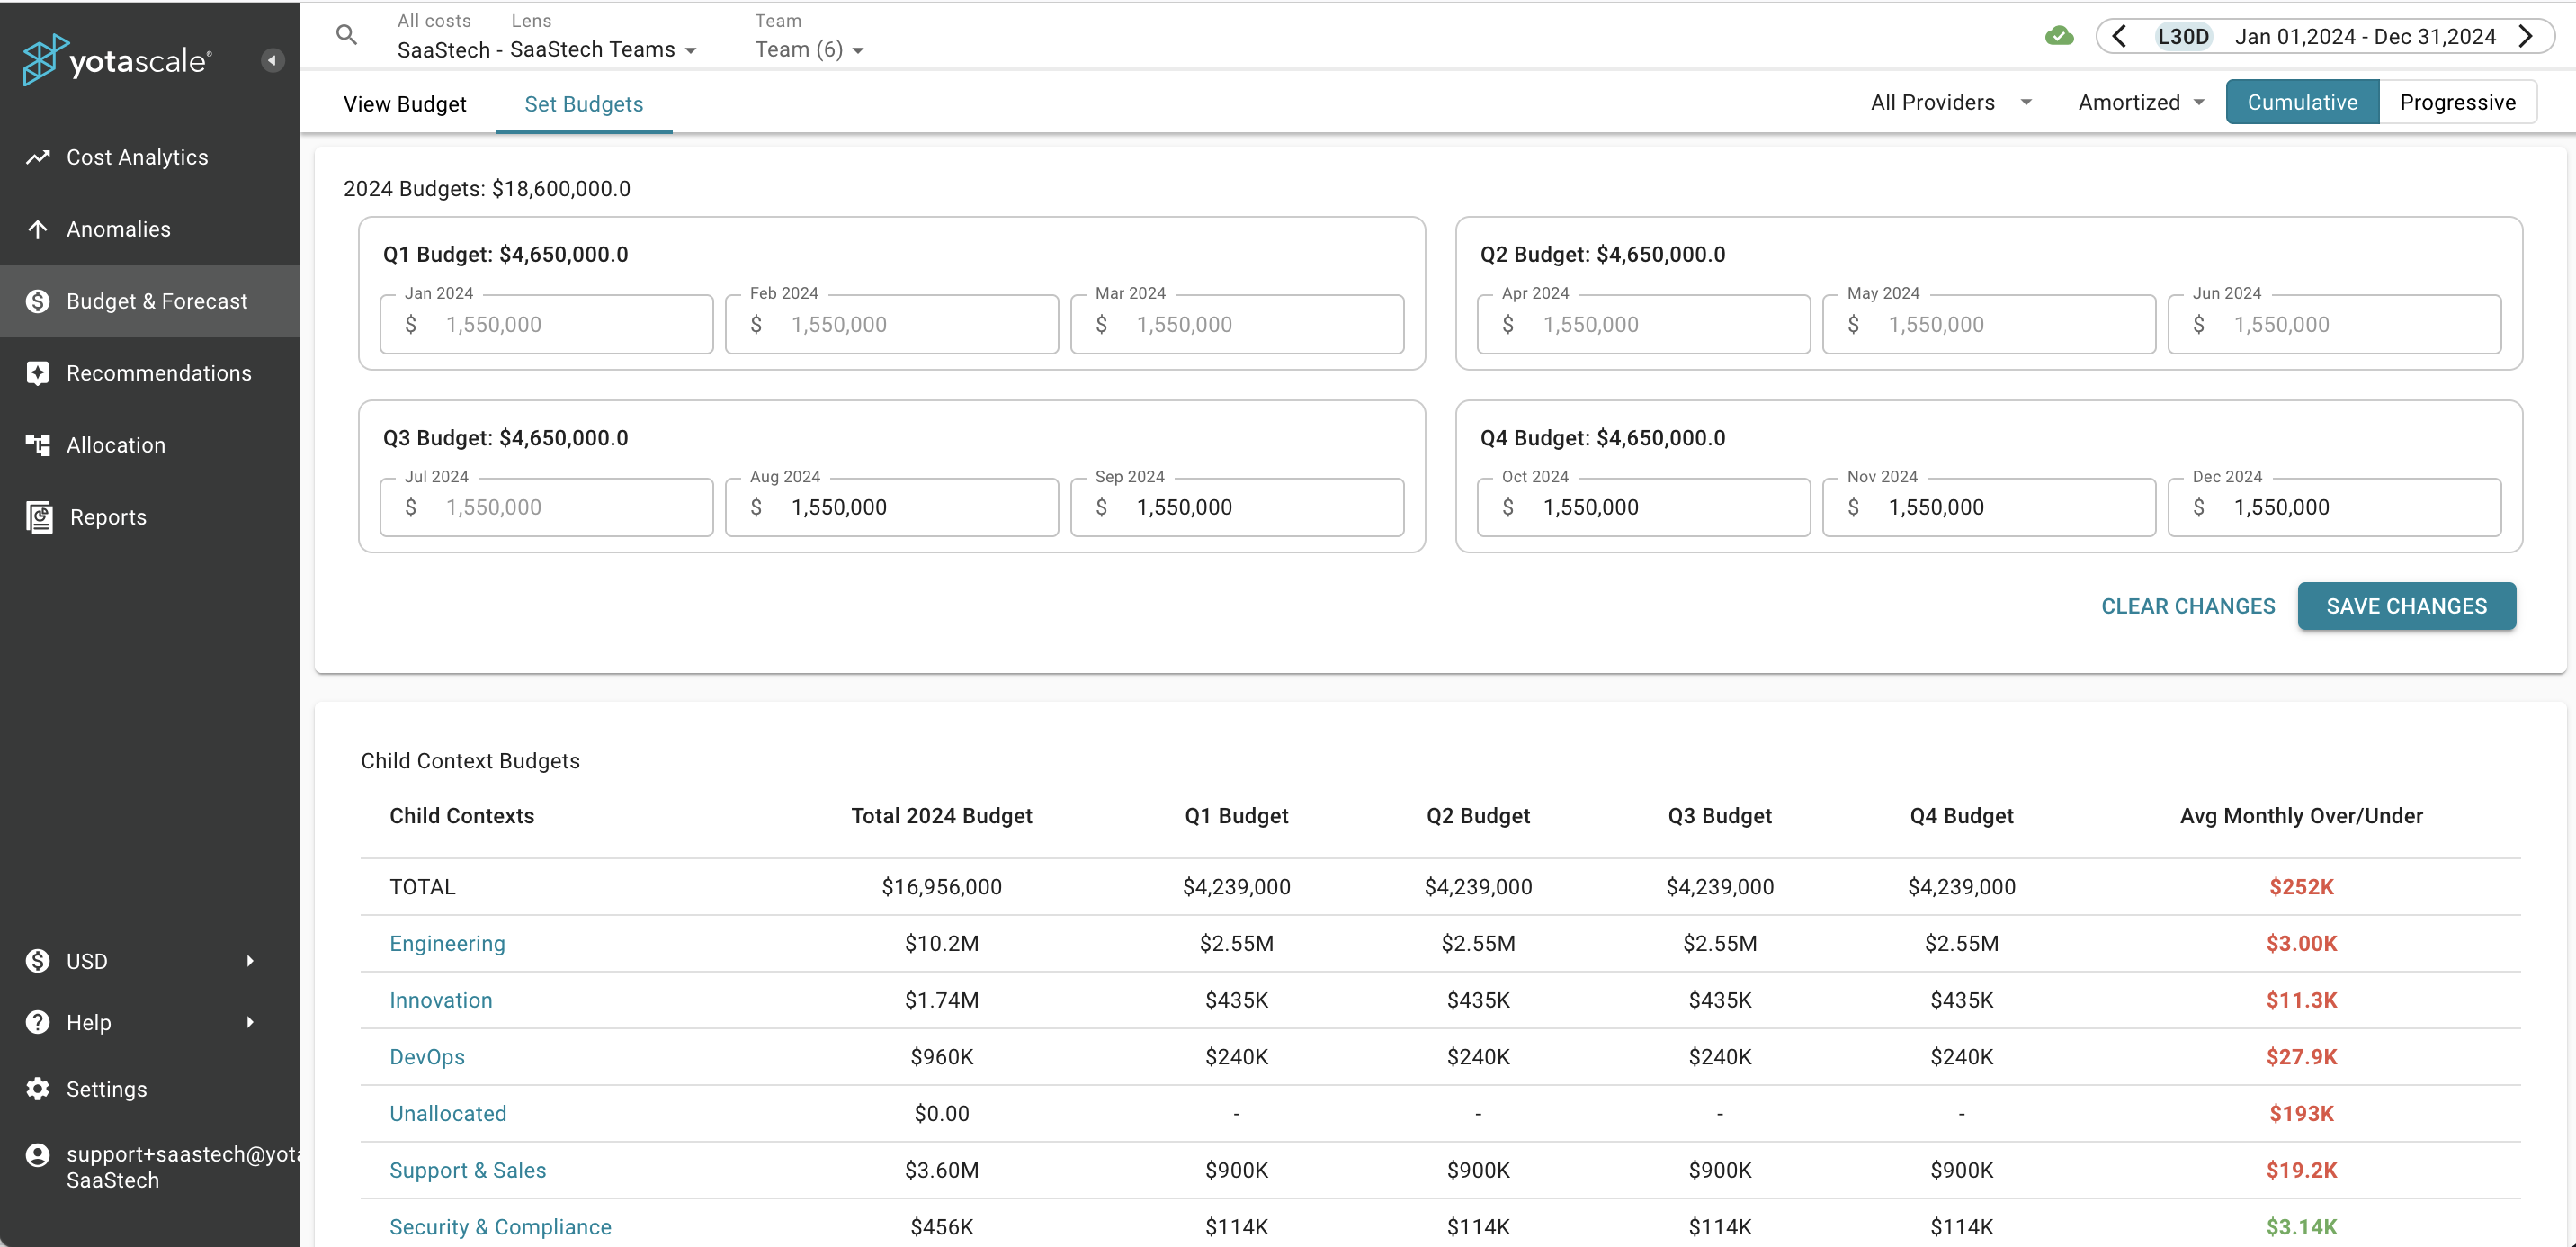Click the USD currency icon
The image size is (2576, 1247).
point(38,961)
